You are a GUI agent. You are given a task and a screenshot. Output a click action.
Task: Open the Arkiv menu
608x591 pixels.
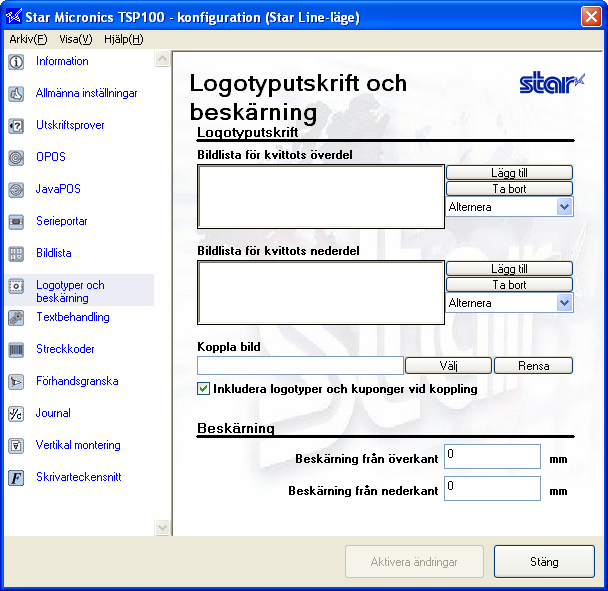tap(28, 39)
